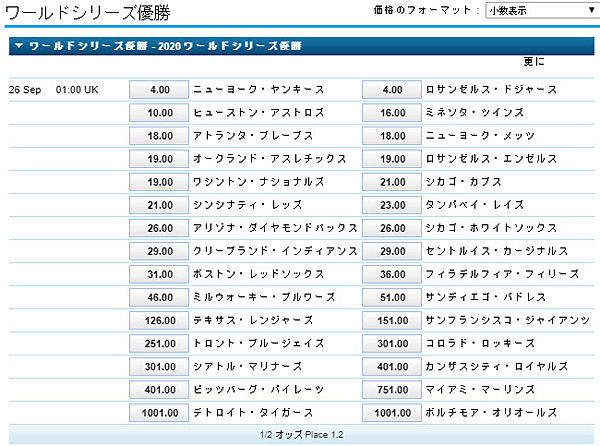Select 26.00 odds for シカゴ・ホワイトソックス
Viewport: 600px width, 446px height.
click(x=392, y=228)
